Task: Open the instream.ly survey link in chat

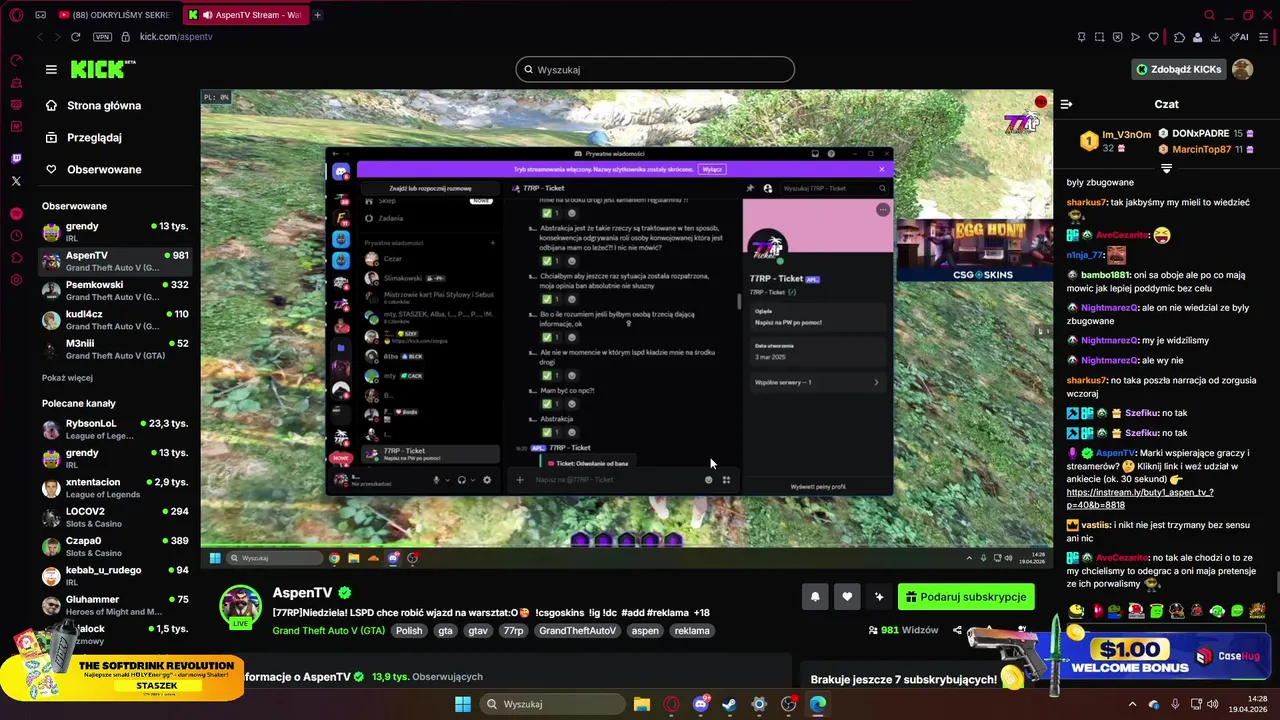Action: pyautogui.click(x=1140, y=498)
